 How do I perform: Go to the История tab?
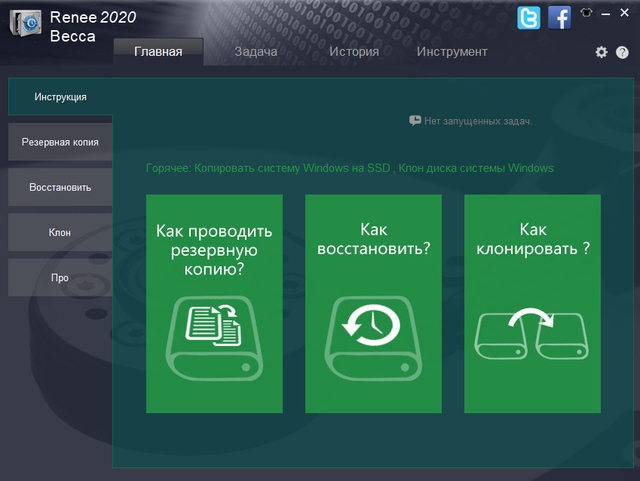[354, 52]
